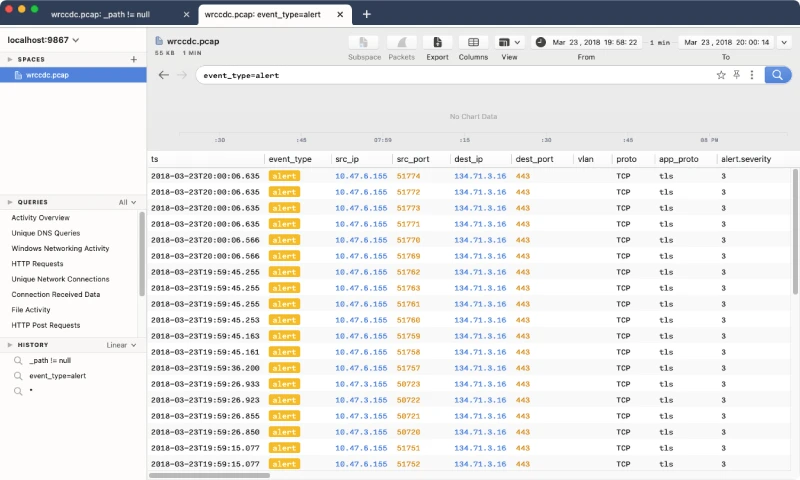Click source port 50723 cell
The height and width of the screenshot is (480, 800).
click(x=408, y=384)
